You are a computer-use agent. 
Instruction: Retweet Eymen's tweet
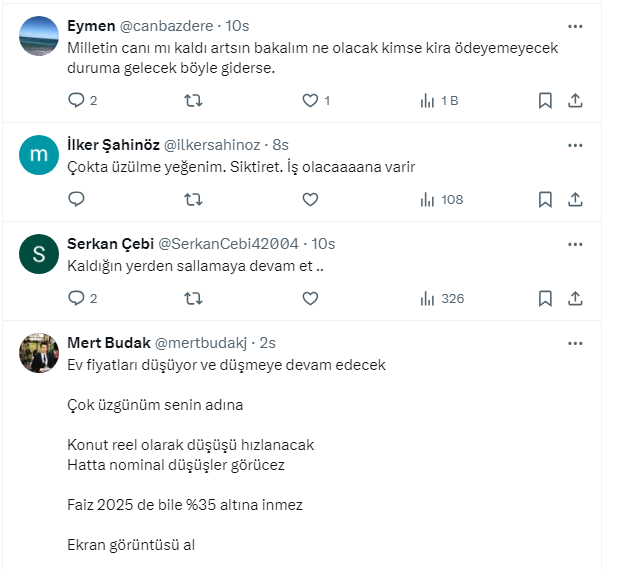click(195, 100)
